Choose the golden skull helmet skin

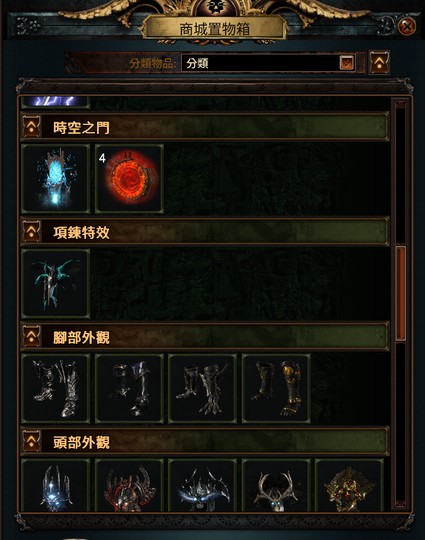[x=350, y=485]
